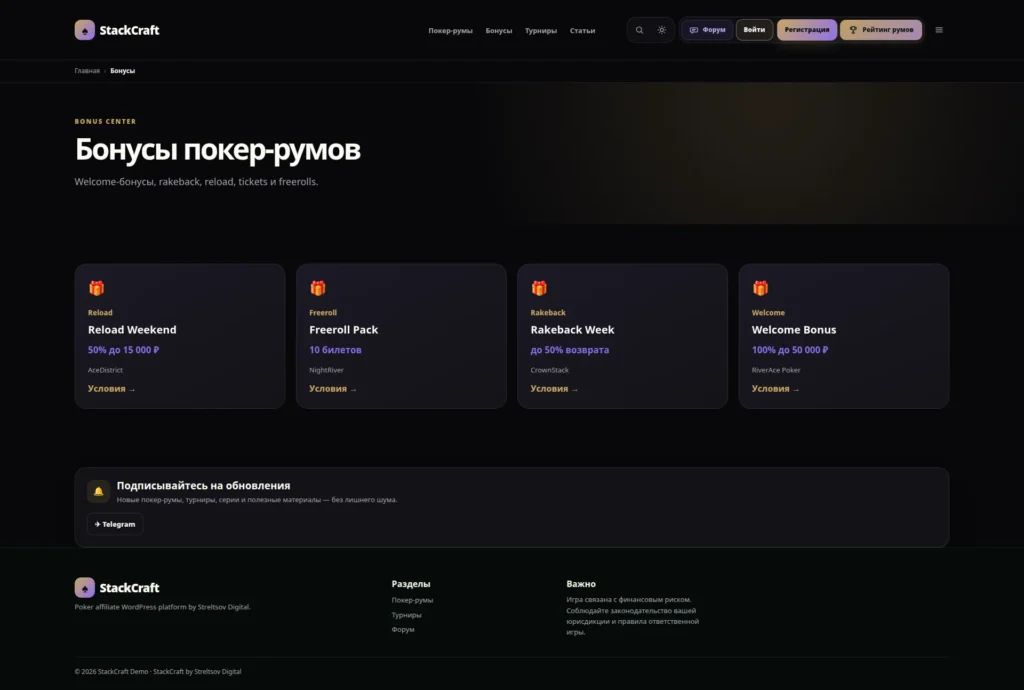Open Условия link on Rakeback Week card
The image size is (1024, 690).
point(554,389)
